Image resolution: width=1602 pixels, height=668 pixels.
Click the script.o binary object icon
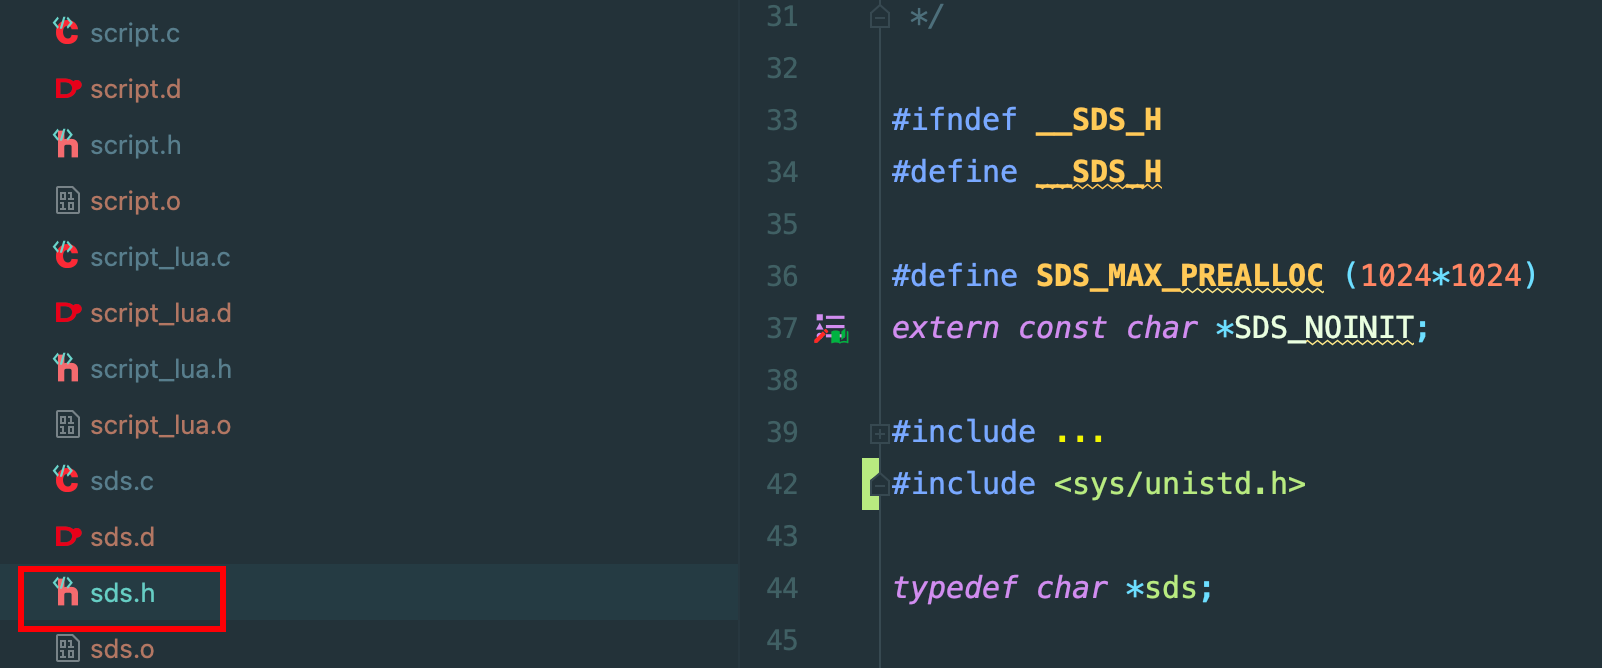click(x=67, y=201)
